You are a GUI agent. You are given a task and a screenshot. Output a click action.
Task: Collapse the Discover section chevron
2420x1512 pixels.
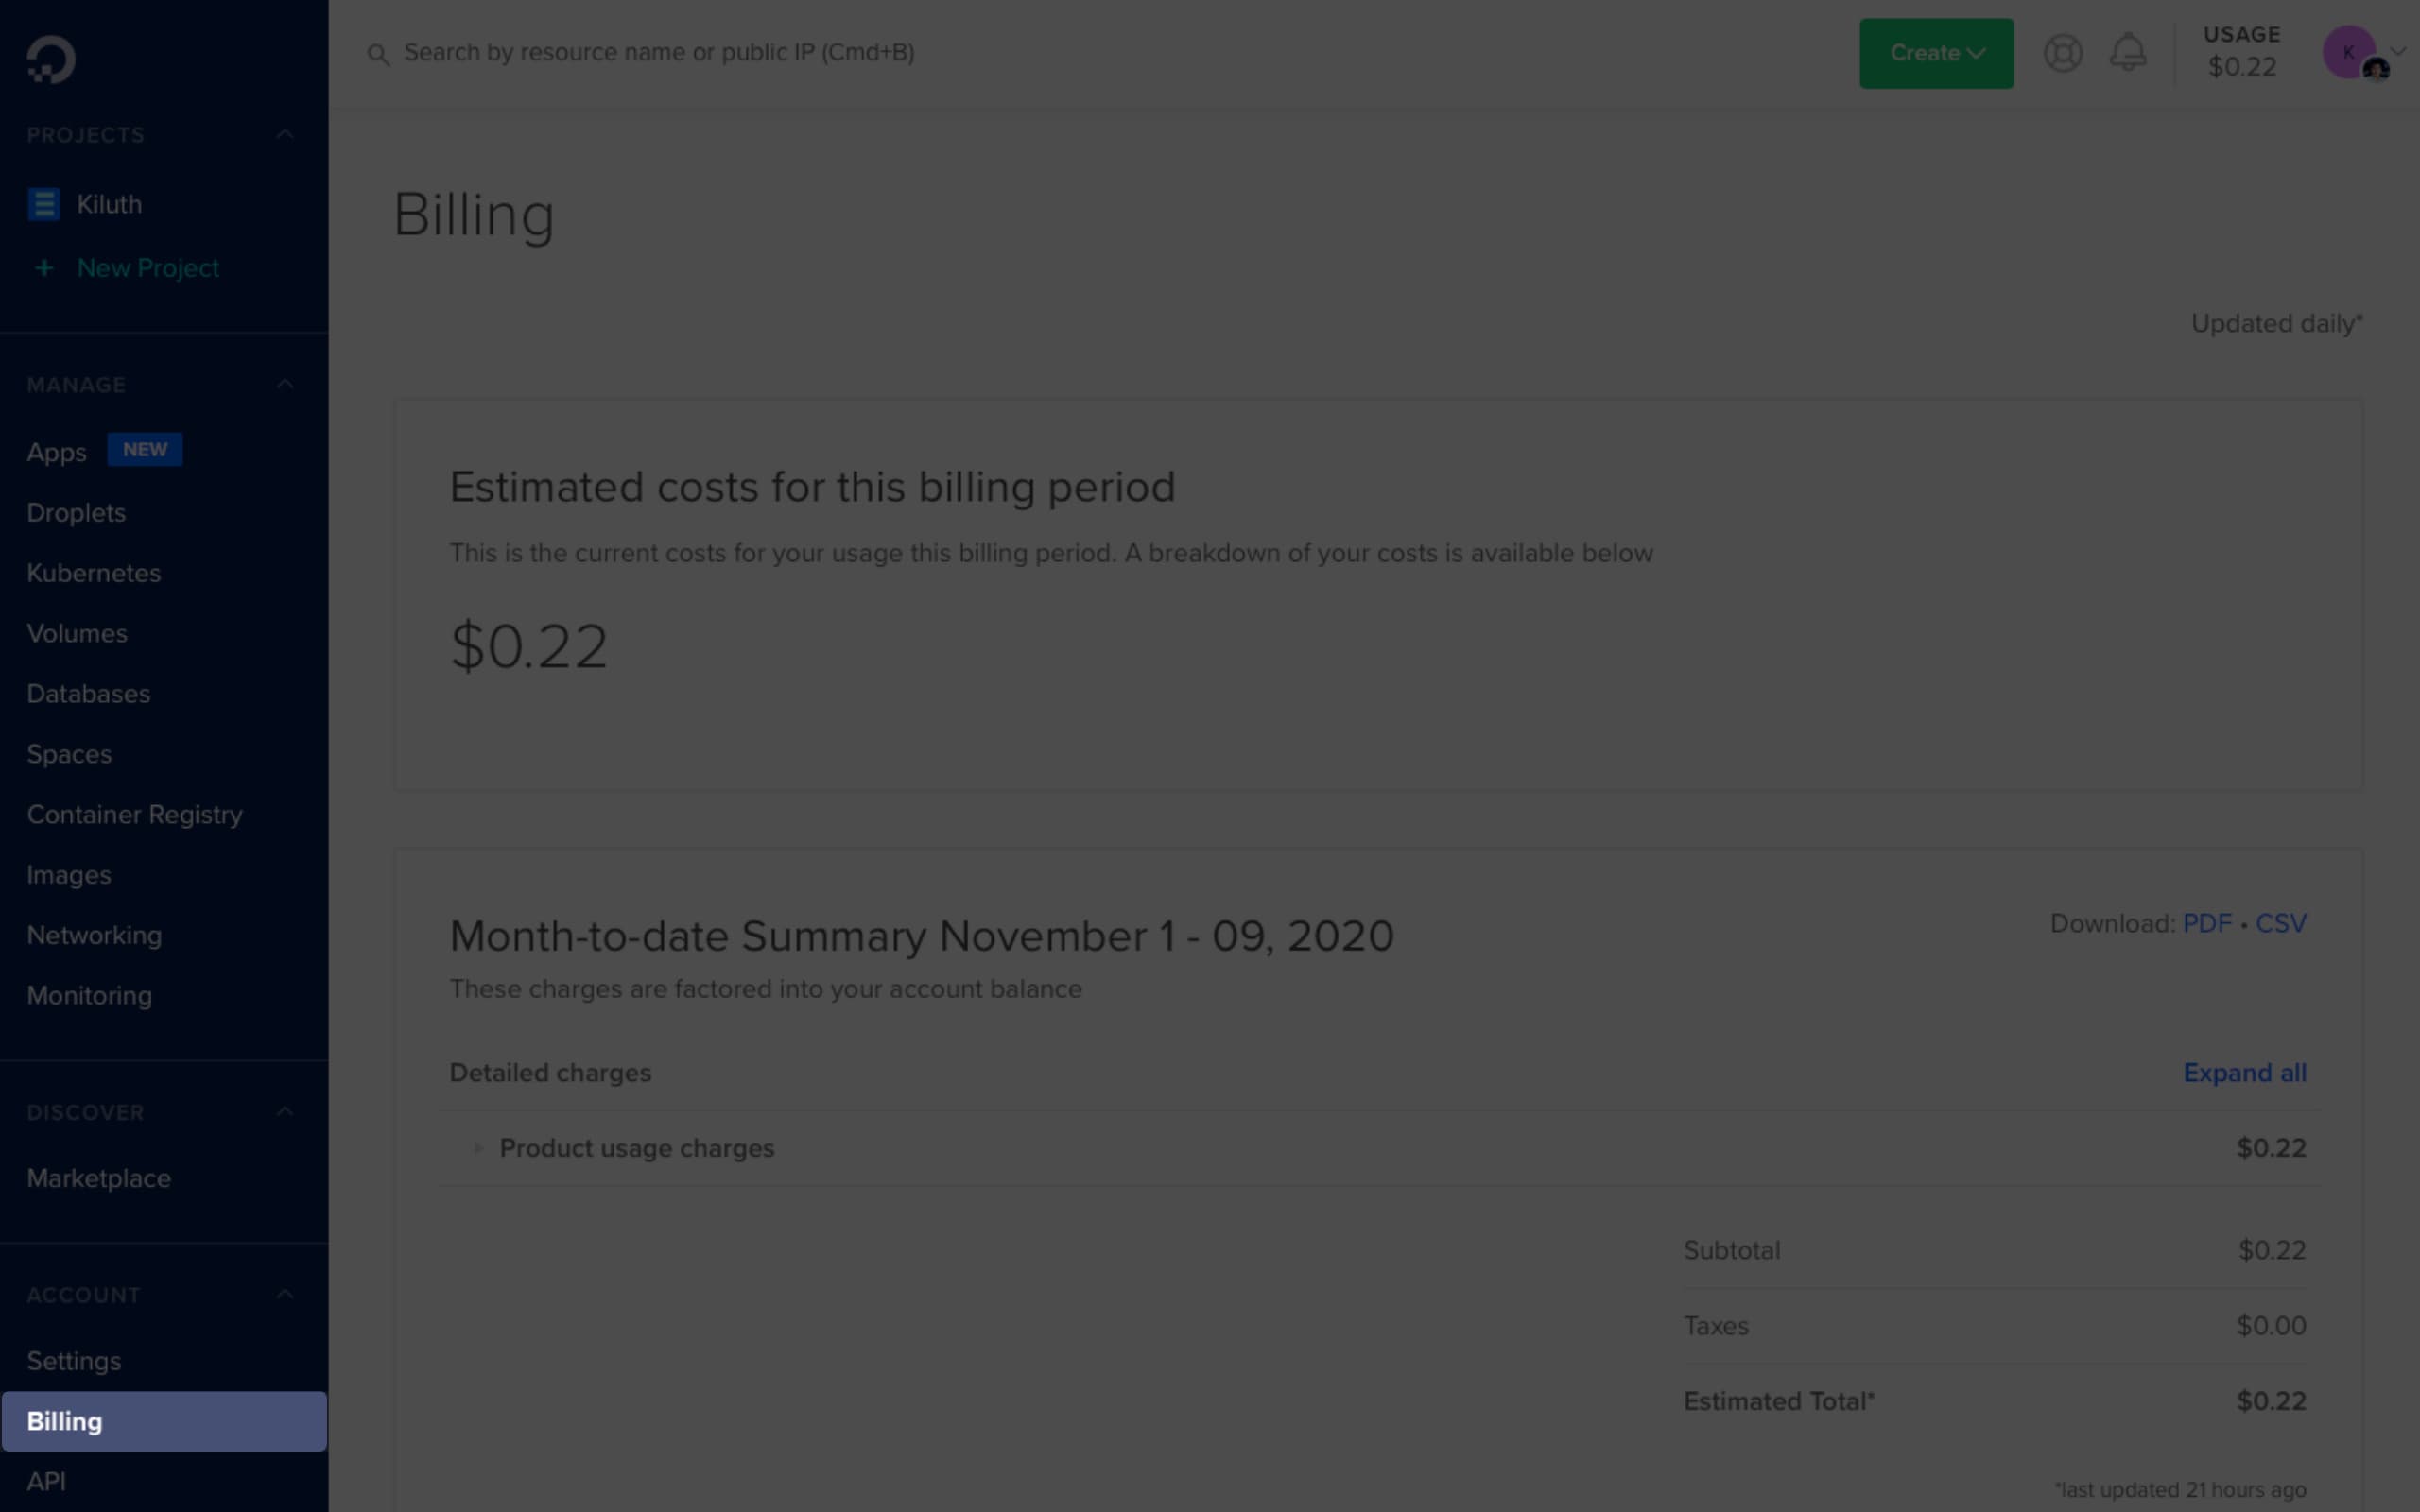(285, 1111)
